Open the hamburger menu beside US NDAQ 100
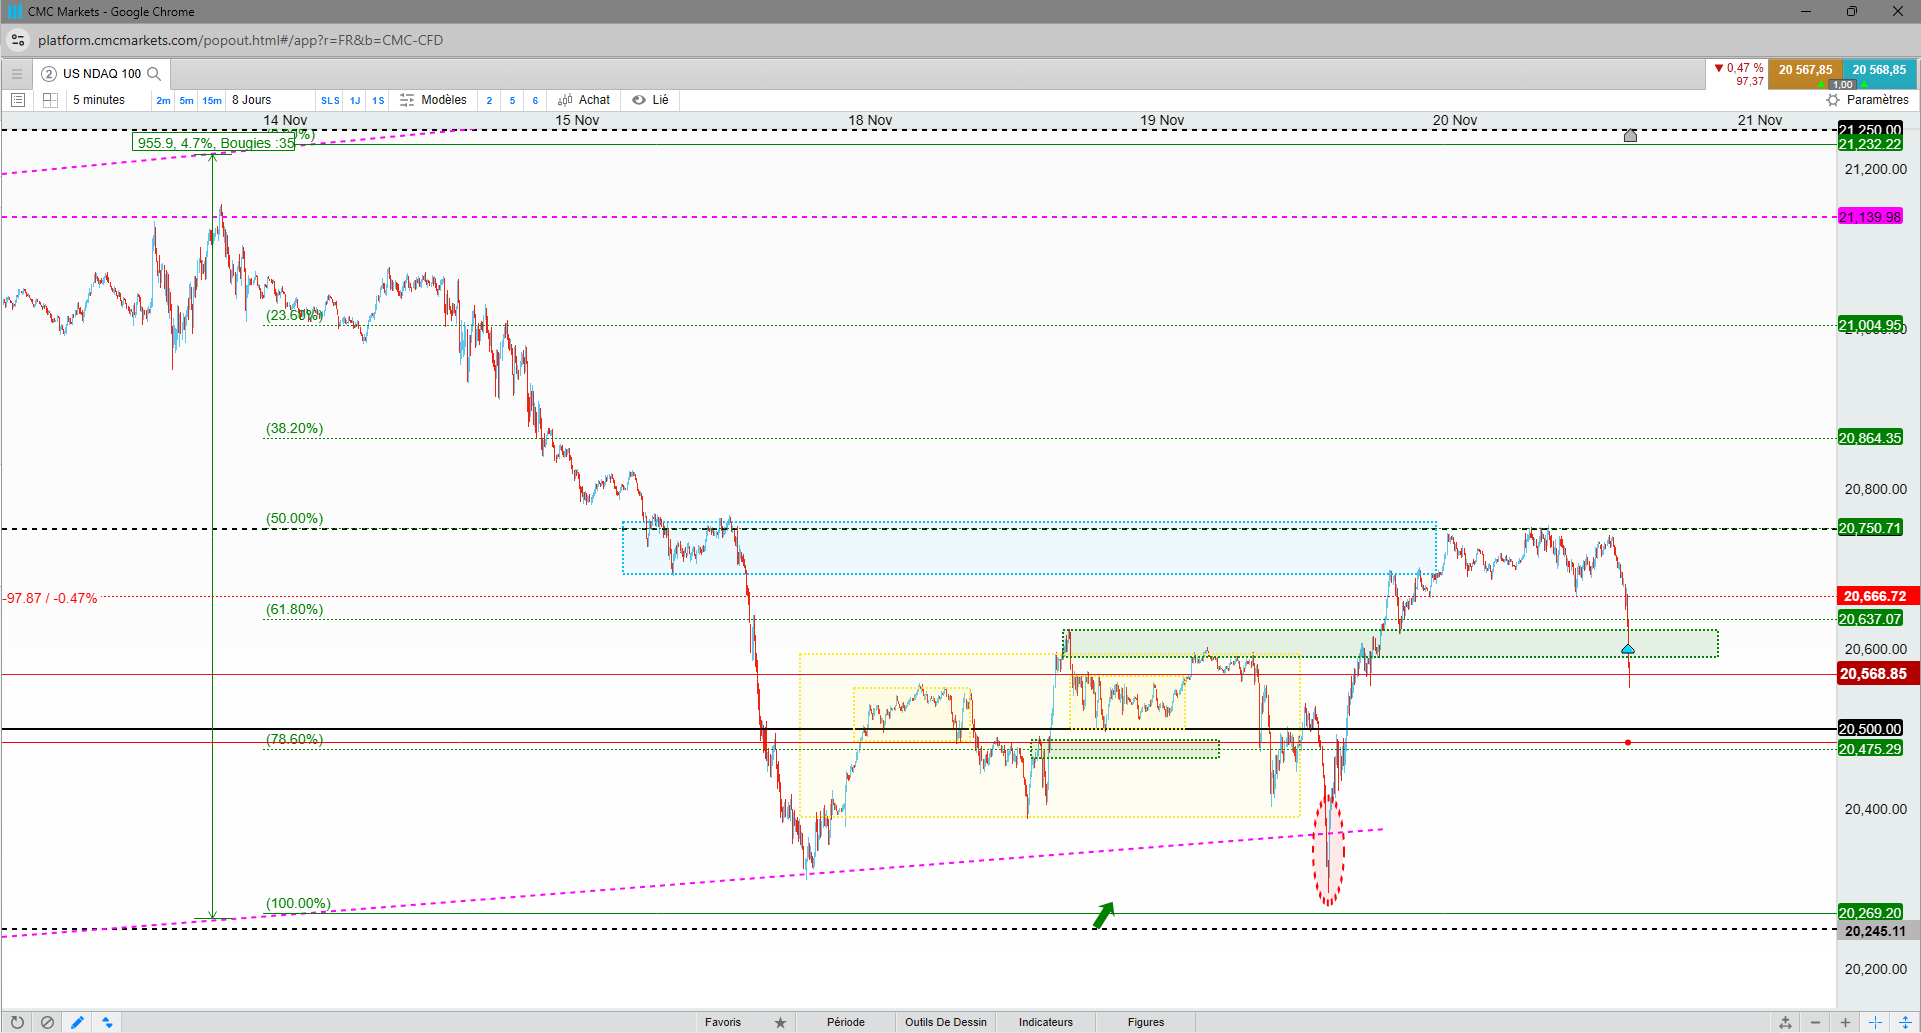The height and width of the screenshot is (1033, 1921). click(x=16, y=74)
